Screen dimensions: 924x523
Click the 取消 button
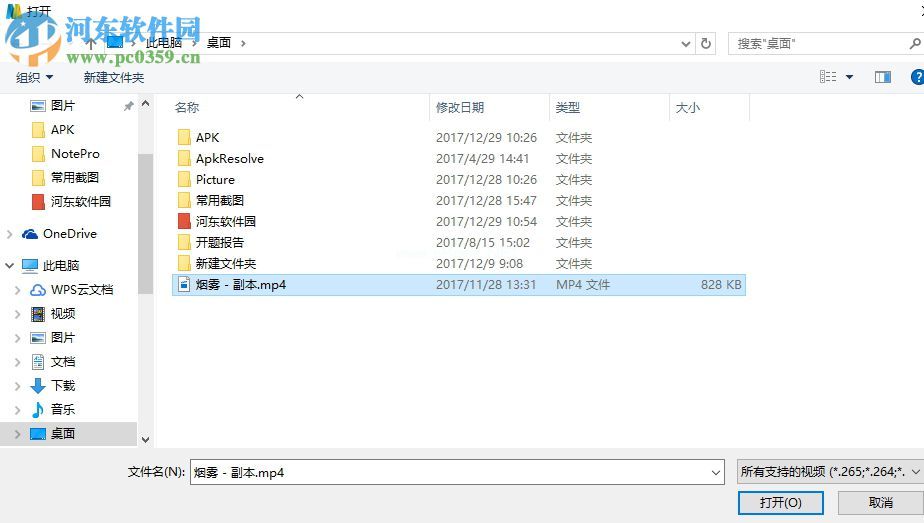click(881, 503)
